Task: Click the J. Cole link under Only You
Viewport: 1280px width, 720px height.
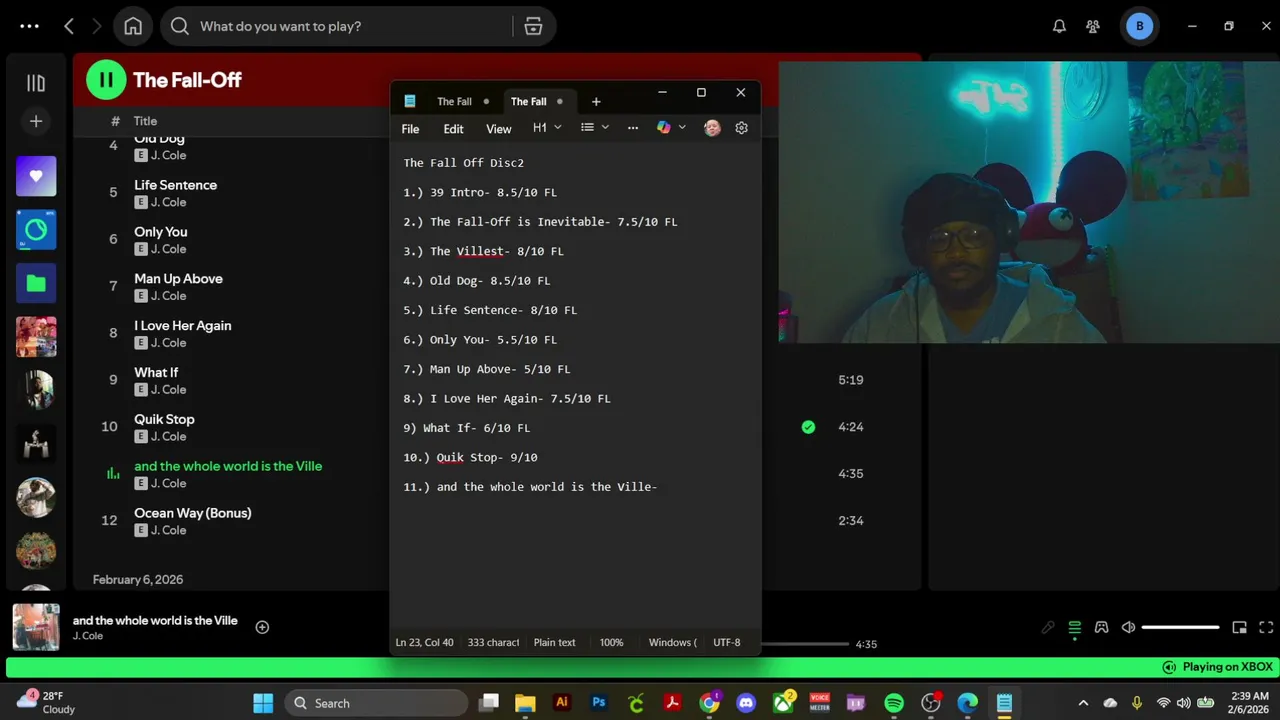Action: [x=168, y=249]
